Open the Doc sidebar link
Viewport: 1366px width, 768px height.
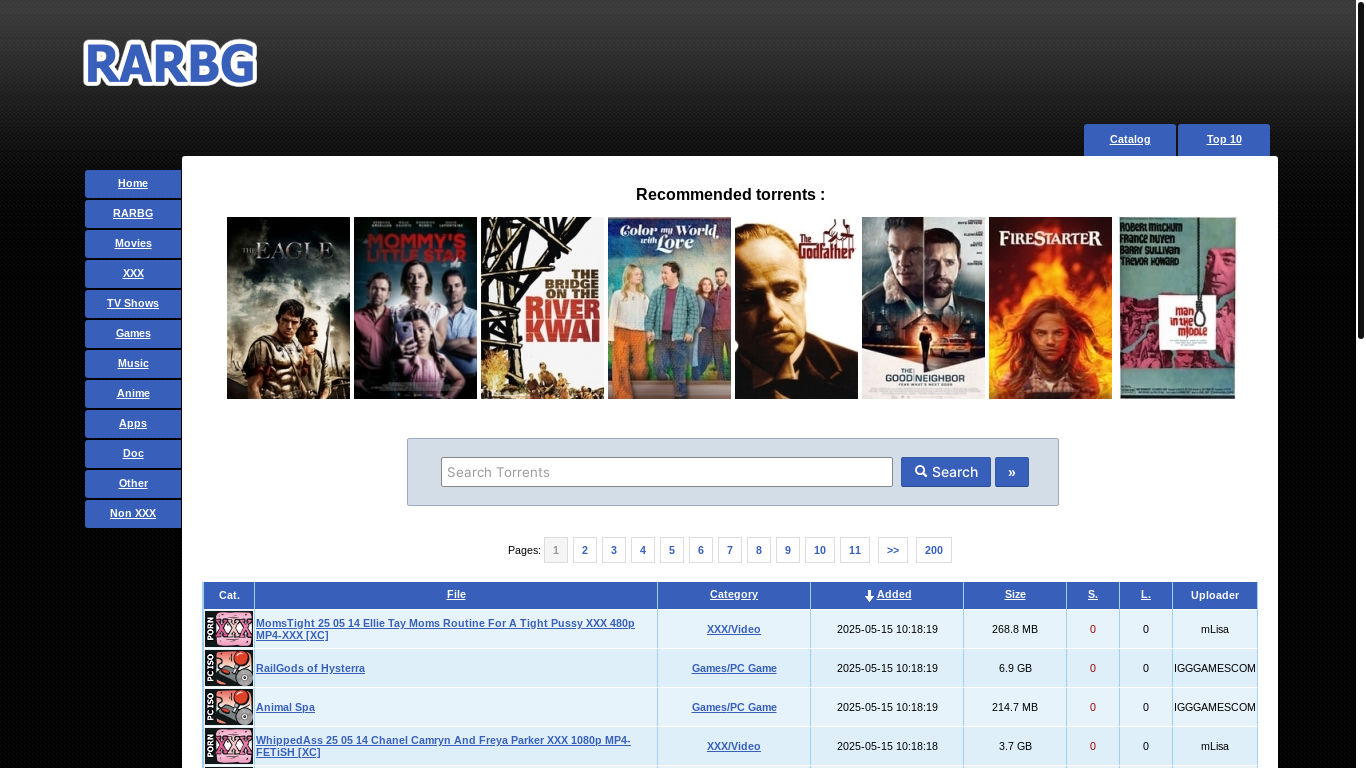[133, 454]
